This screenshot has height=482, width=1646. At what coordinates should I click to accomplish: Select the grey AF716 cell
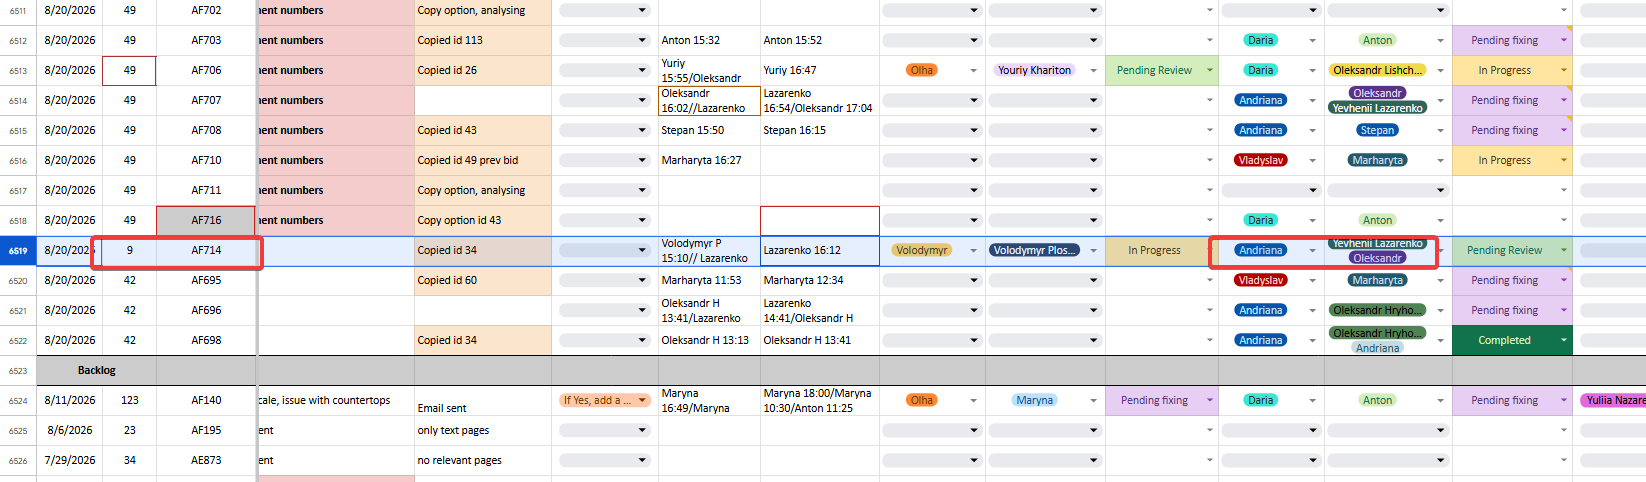pyautogui.click(x=206, y=221)
